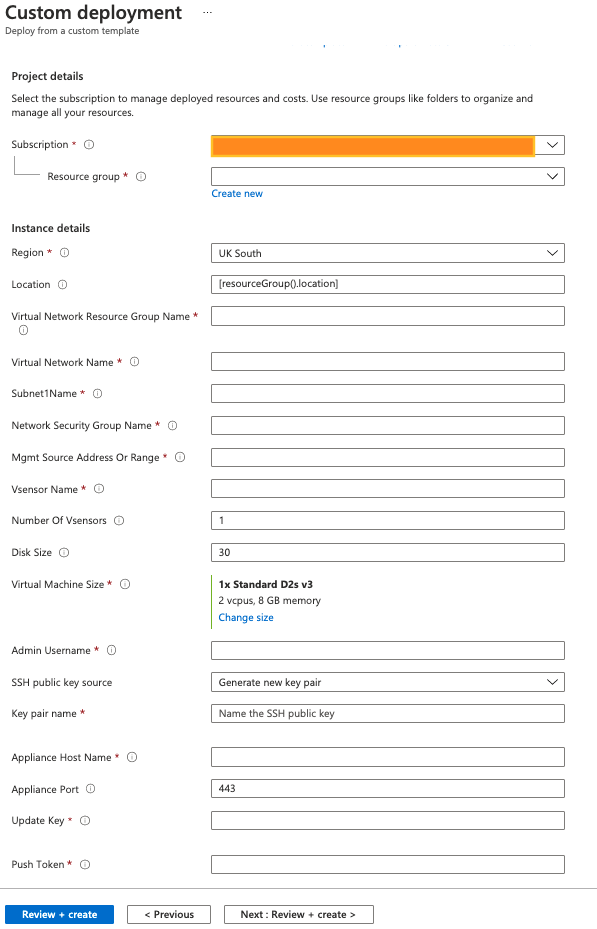Click info icon next to Vsensor Name
This screenshot has height=929, width=597.
pyautogui.click(x=99, y=489)
